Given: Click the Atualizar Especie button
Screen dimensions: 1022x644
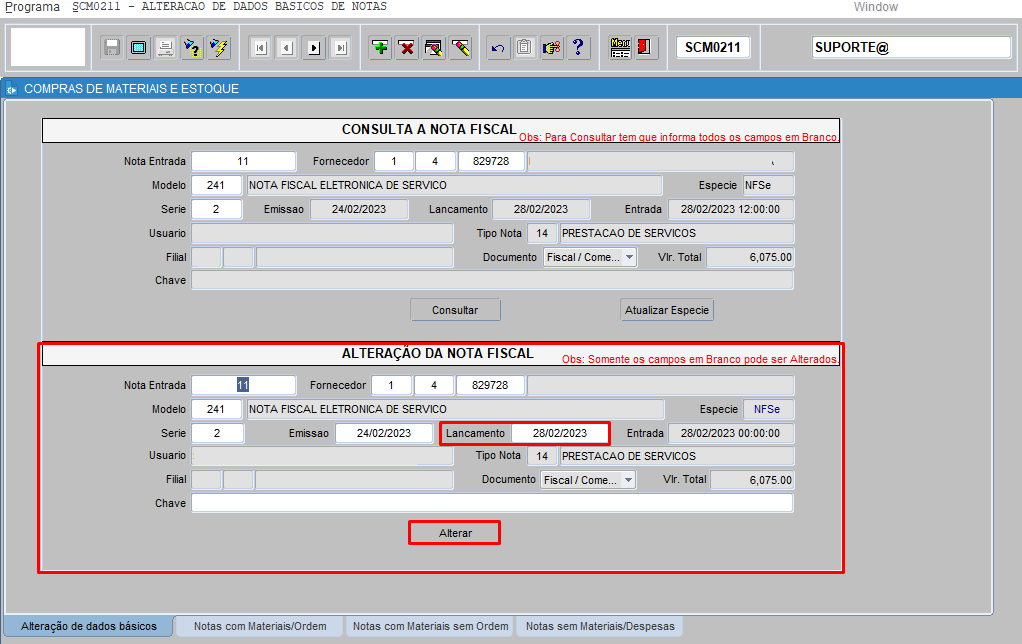Looking at the screenshot, I should pyautogui.click(x=667, y=310).
